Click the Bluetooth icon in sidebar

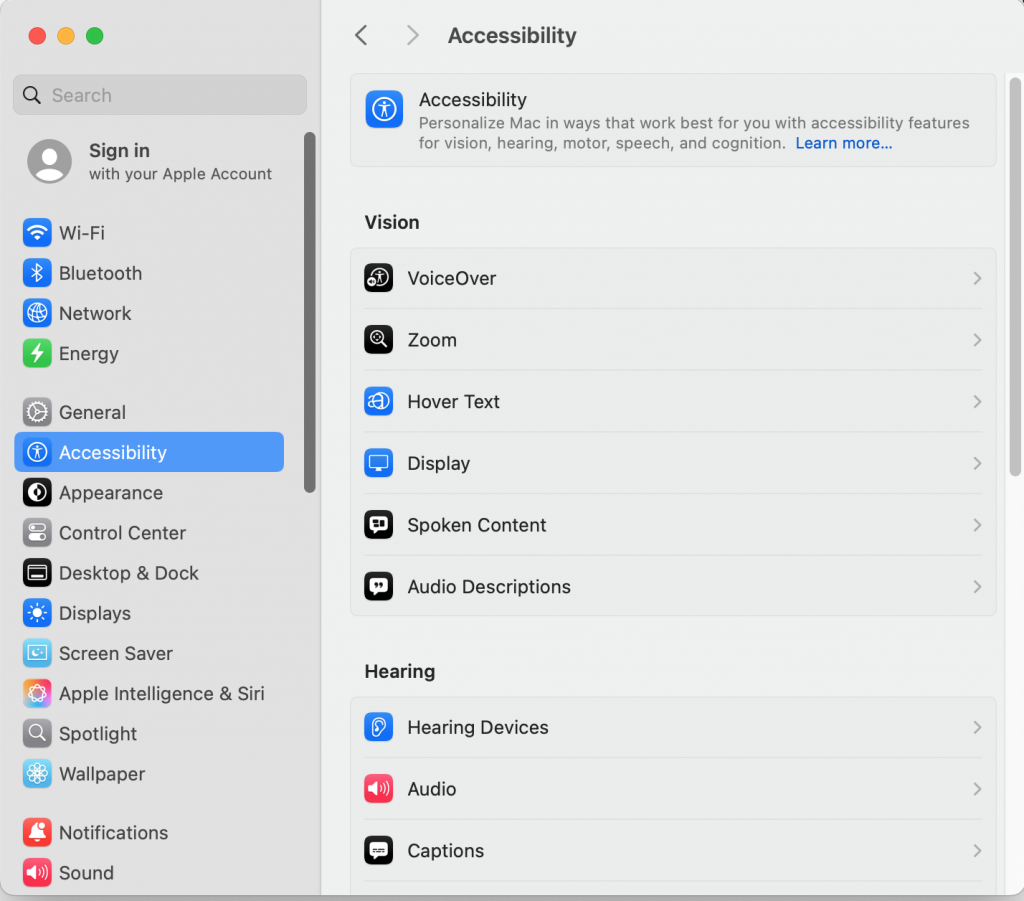(37, 273)
